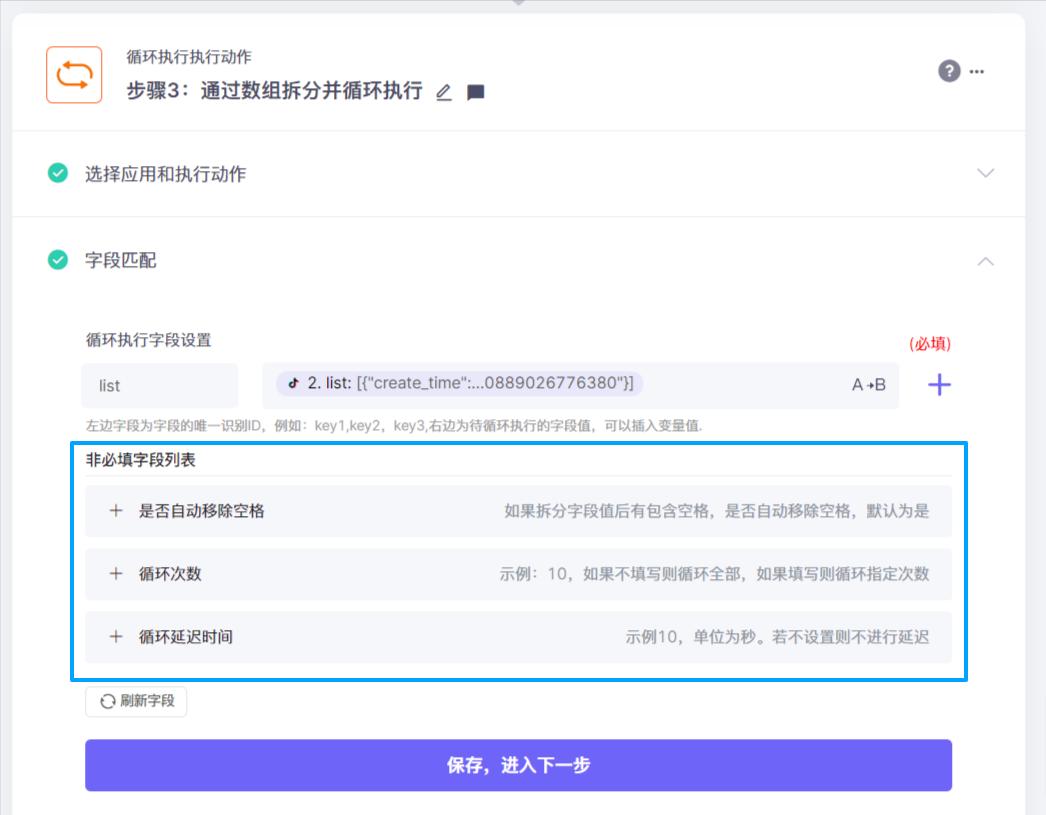The height and width of the screenshot is (815, 1046).
Task: Expand the 循环延迟时间 optional field
Action: (x=117, y=636)
